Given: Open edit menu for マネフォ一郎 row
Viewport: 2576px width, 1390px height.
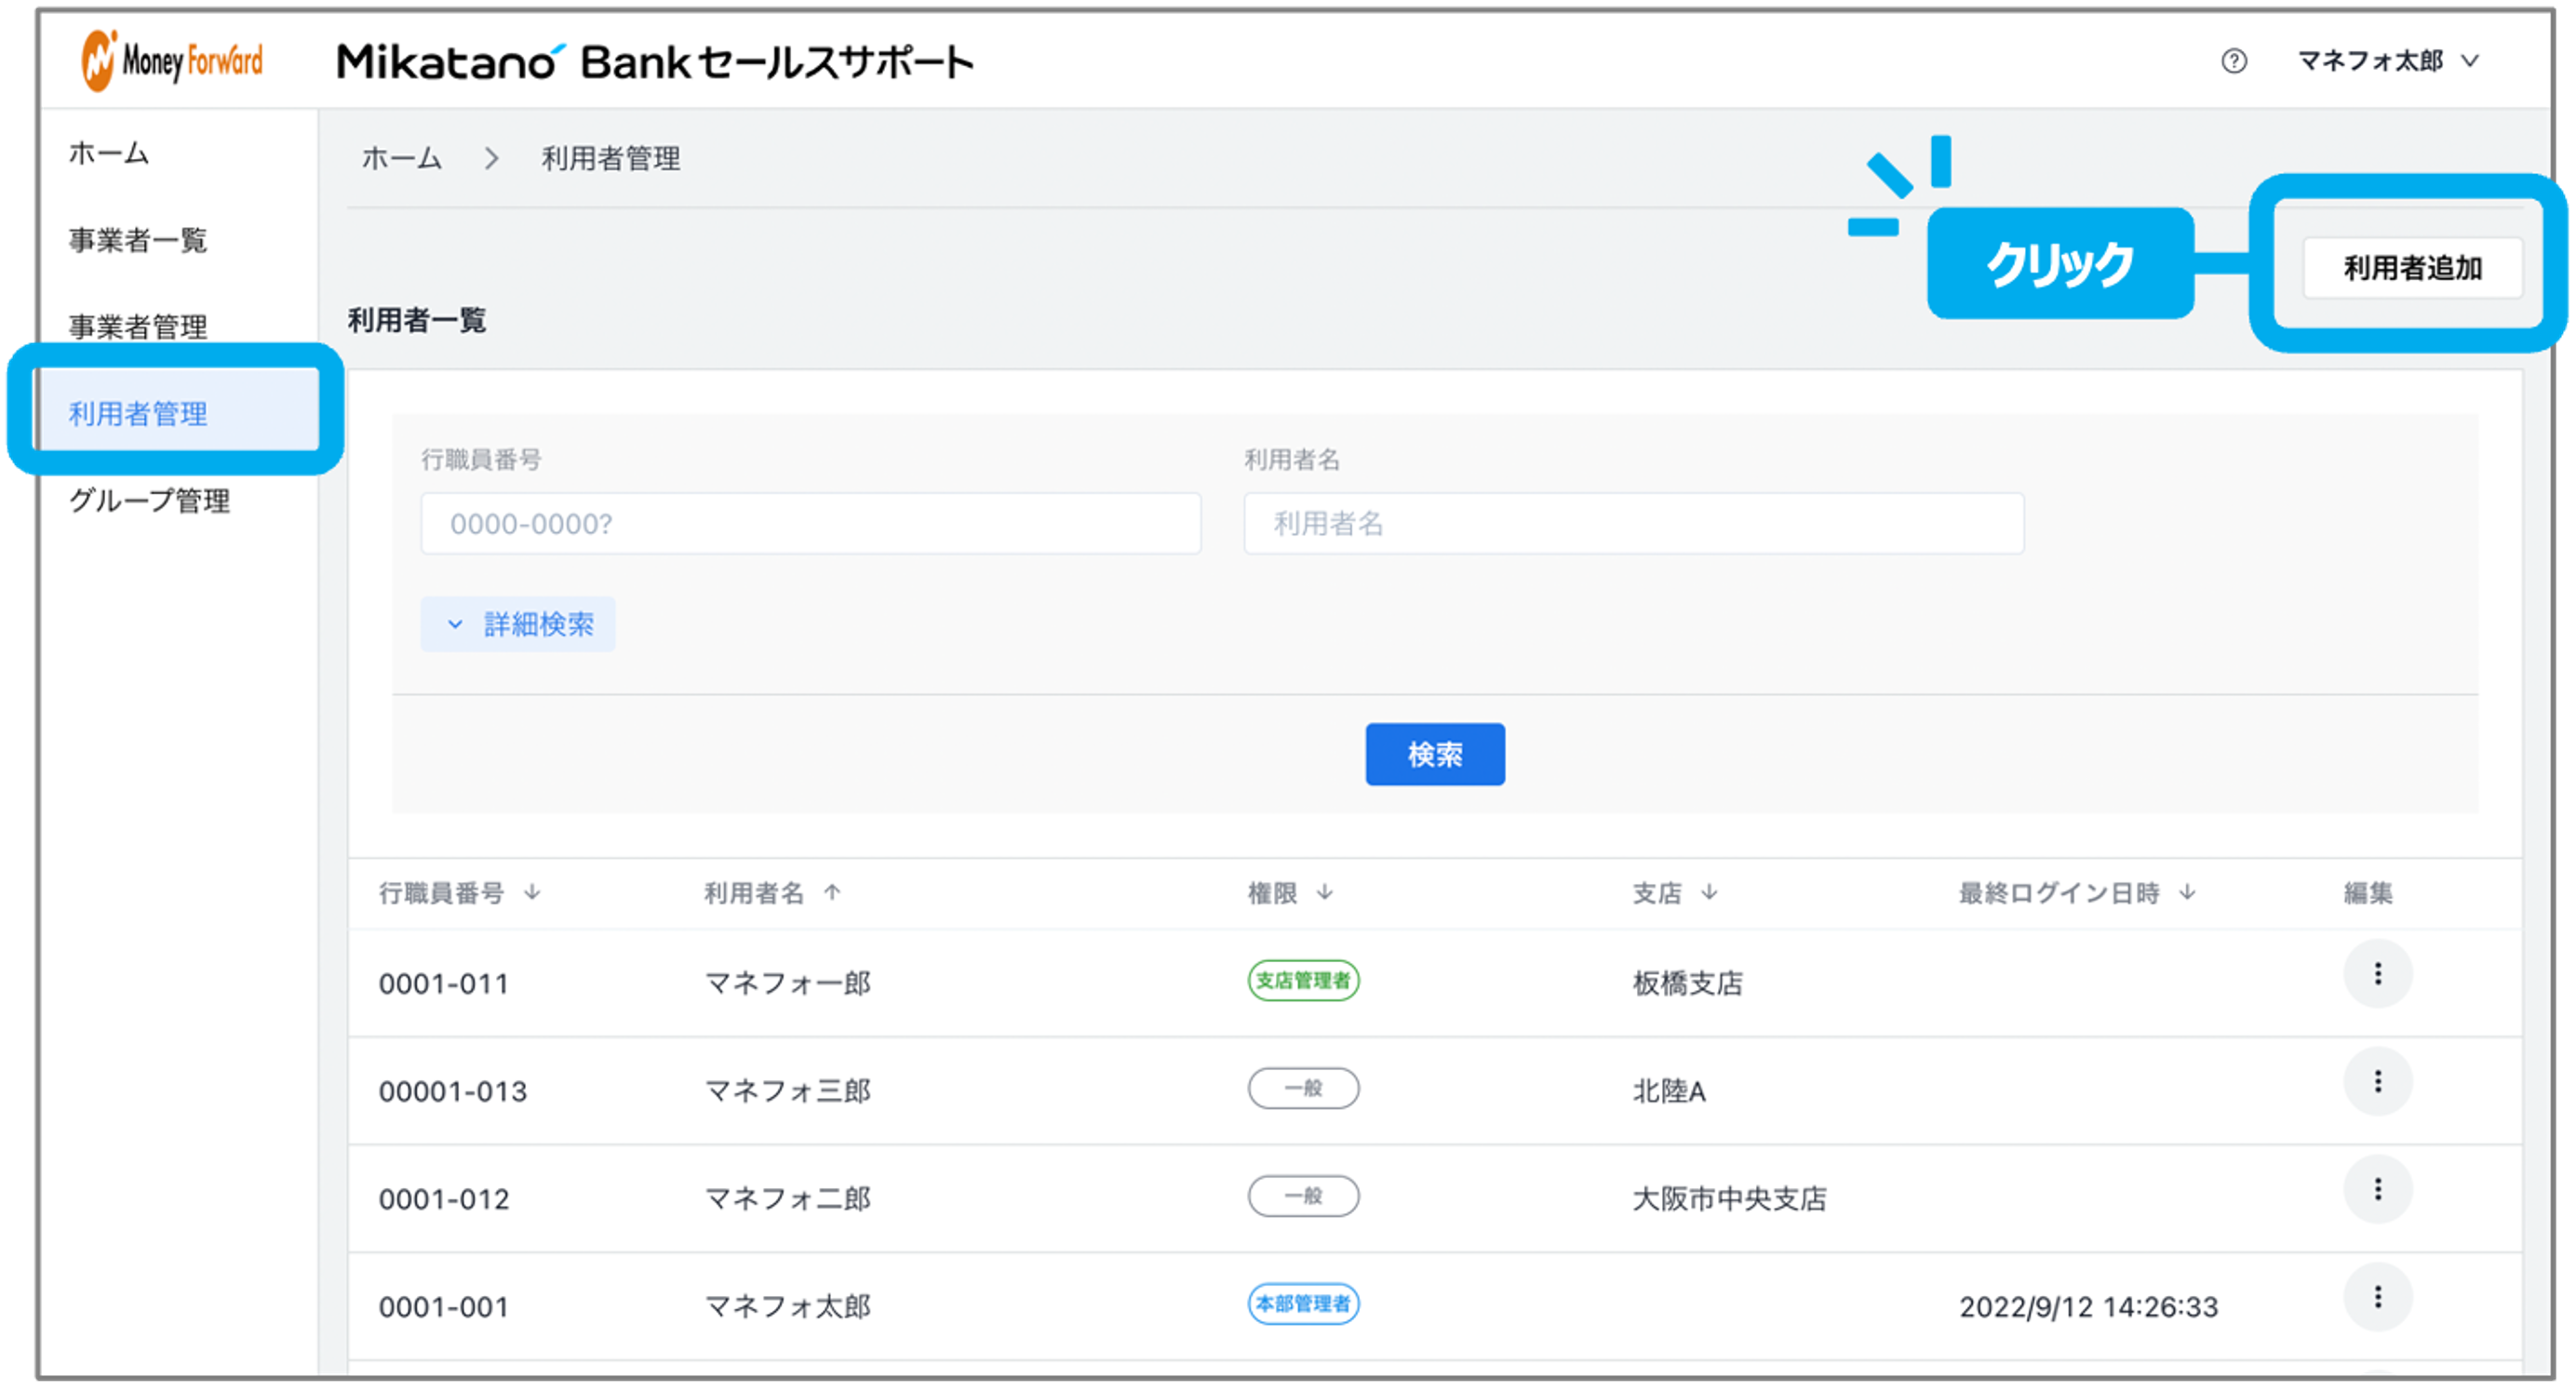Looking at the screenshot, I should coord(2378,974).
